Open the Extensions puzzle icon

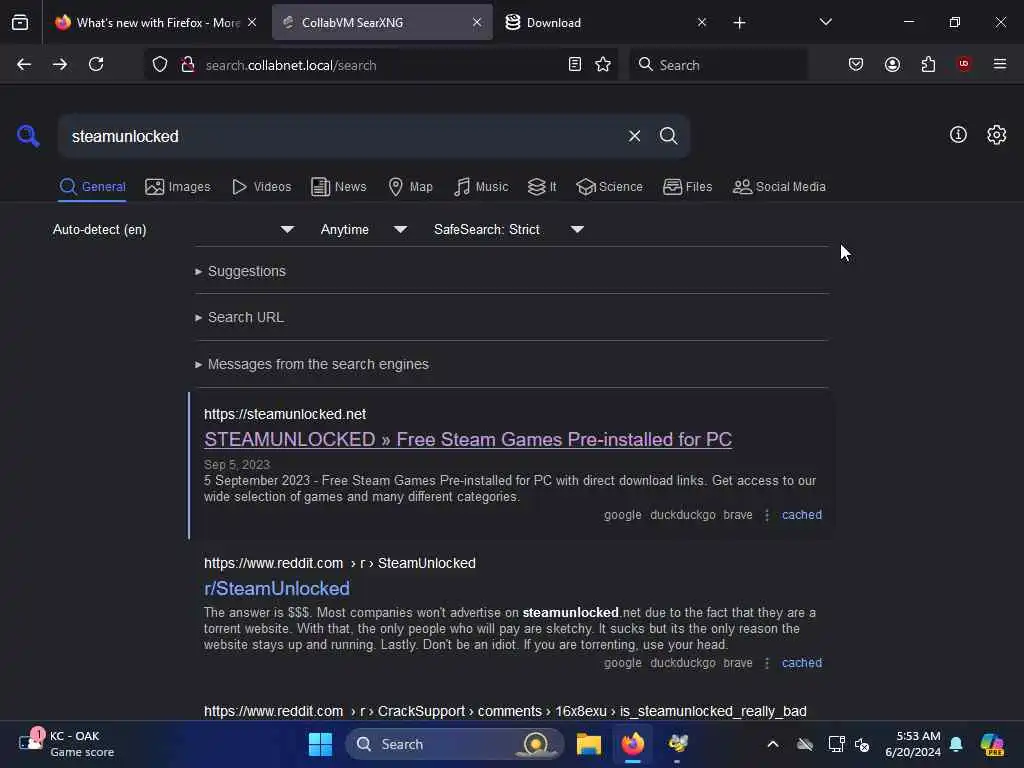[928, 64]
